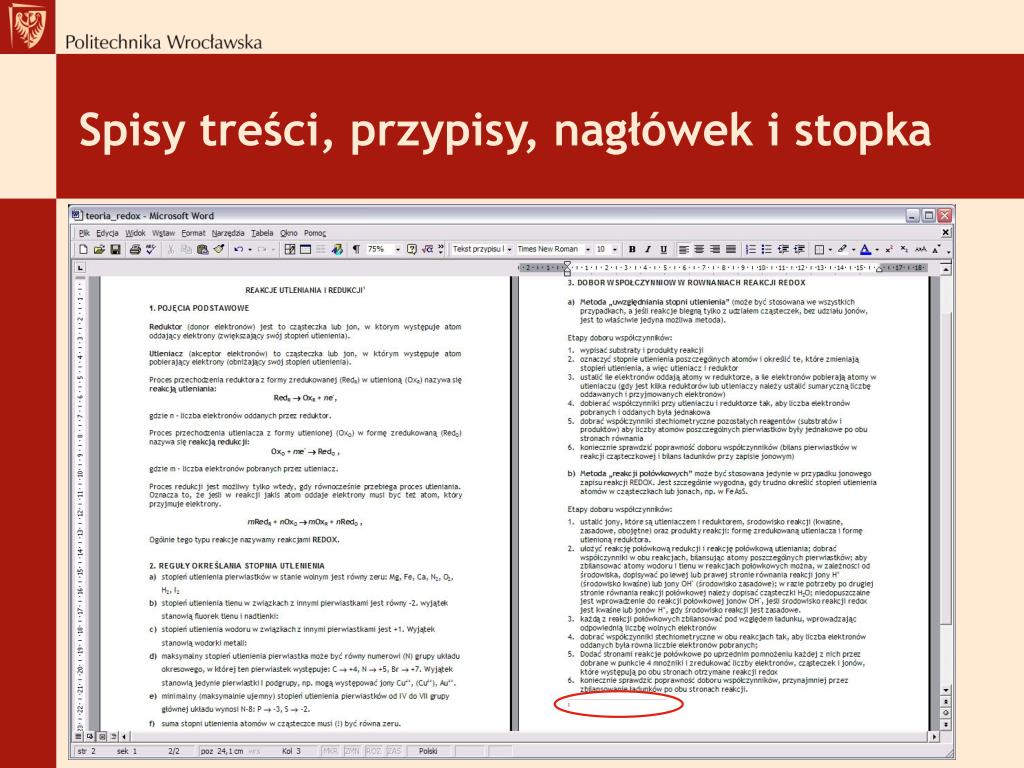Open Tables and Borders toolbar icon
Image resolution: width=1024 pixels, height=768 pixels.
(290, 249)
